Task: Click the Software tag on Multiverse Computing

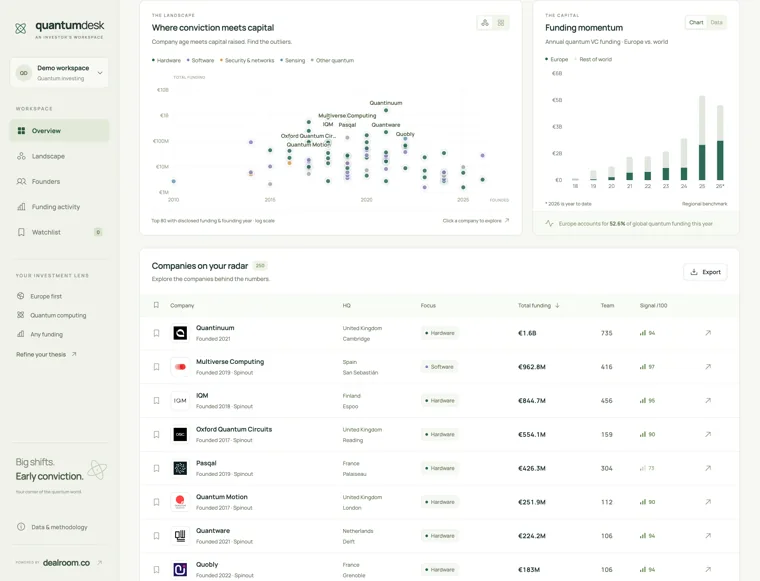Action: point(440,367)
